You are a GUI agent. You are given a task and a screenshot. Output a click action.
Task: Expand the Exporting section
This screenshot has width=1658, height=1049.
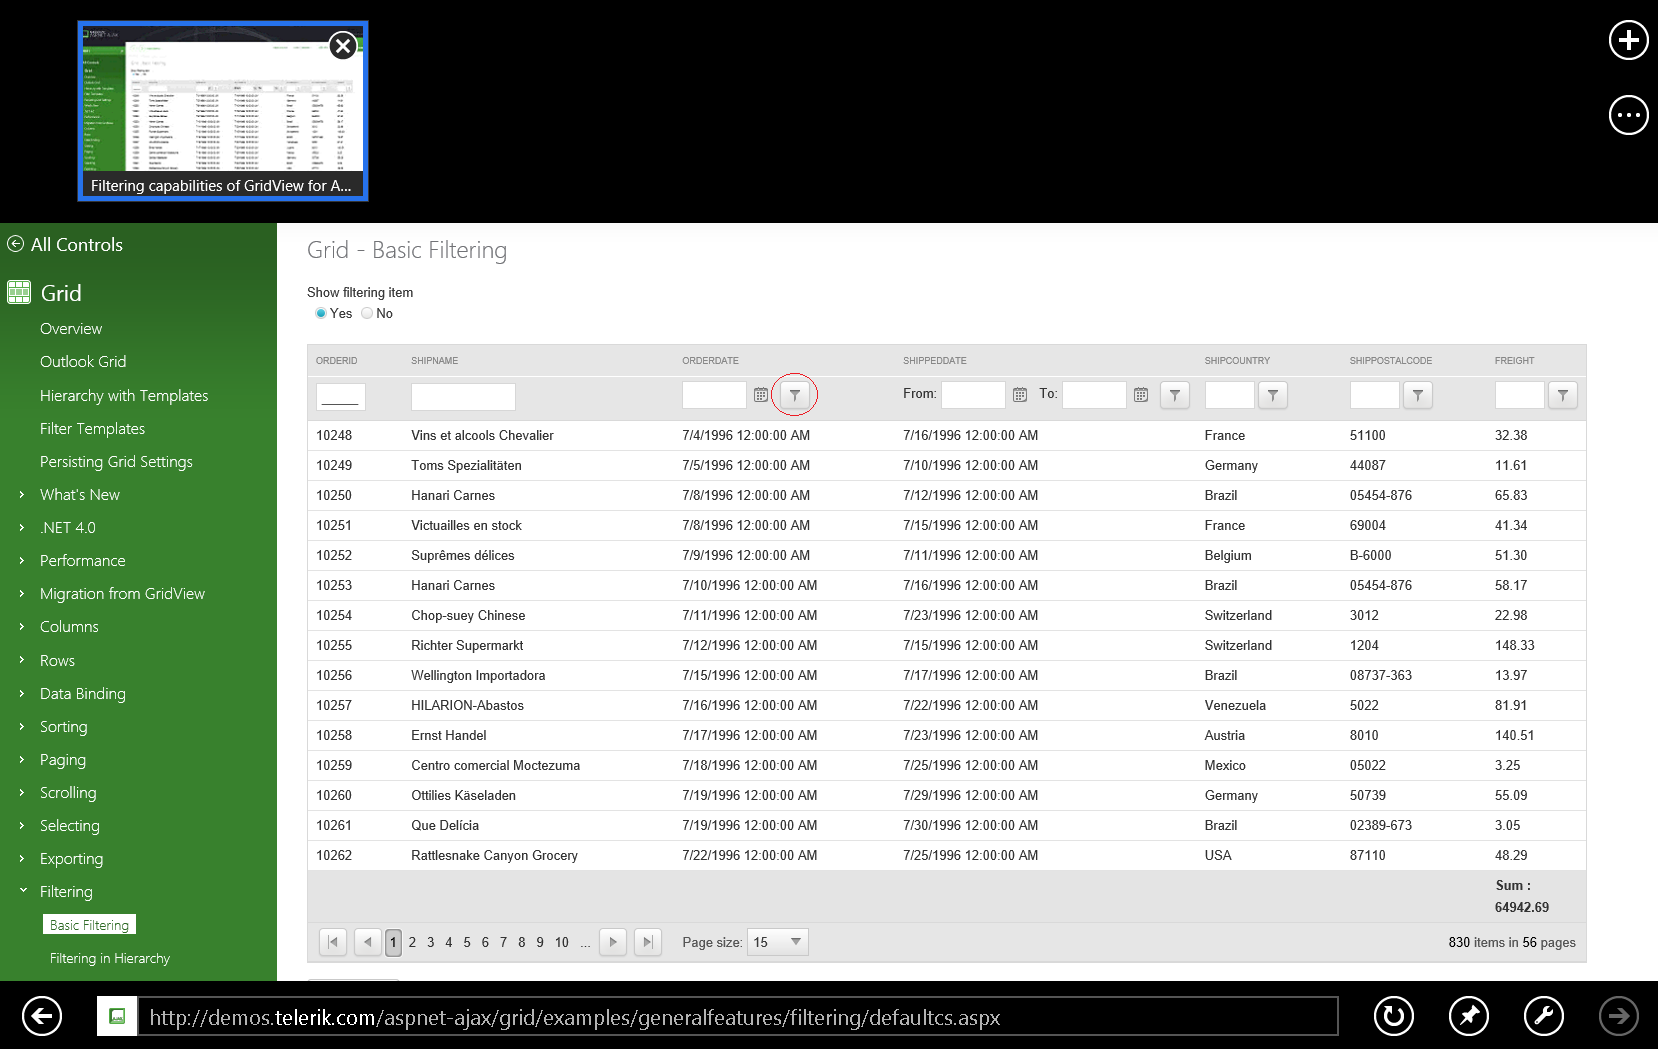(x=21, y=858)
